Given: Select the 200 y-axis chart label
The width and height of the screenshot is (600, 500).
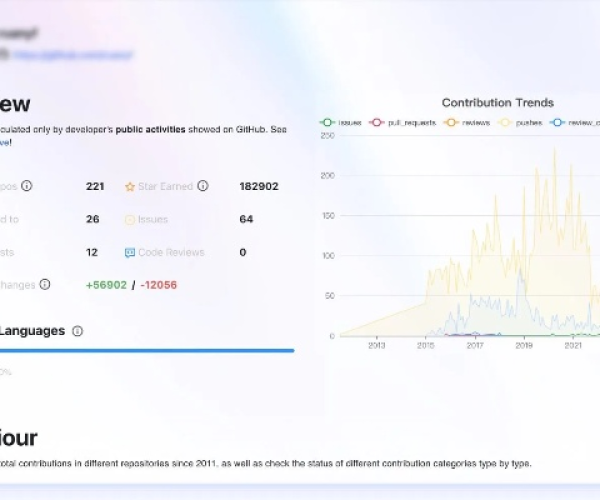Looking at the screenshot, I should pyautogui.click(x=328, y=176).
